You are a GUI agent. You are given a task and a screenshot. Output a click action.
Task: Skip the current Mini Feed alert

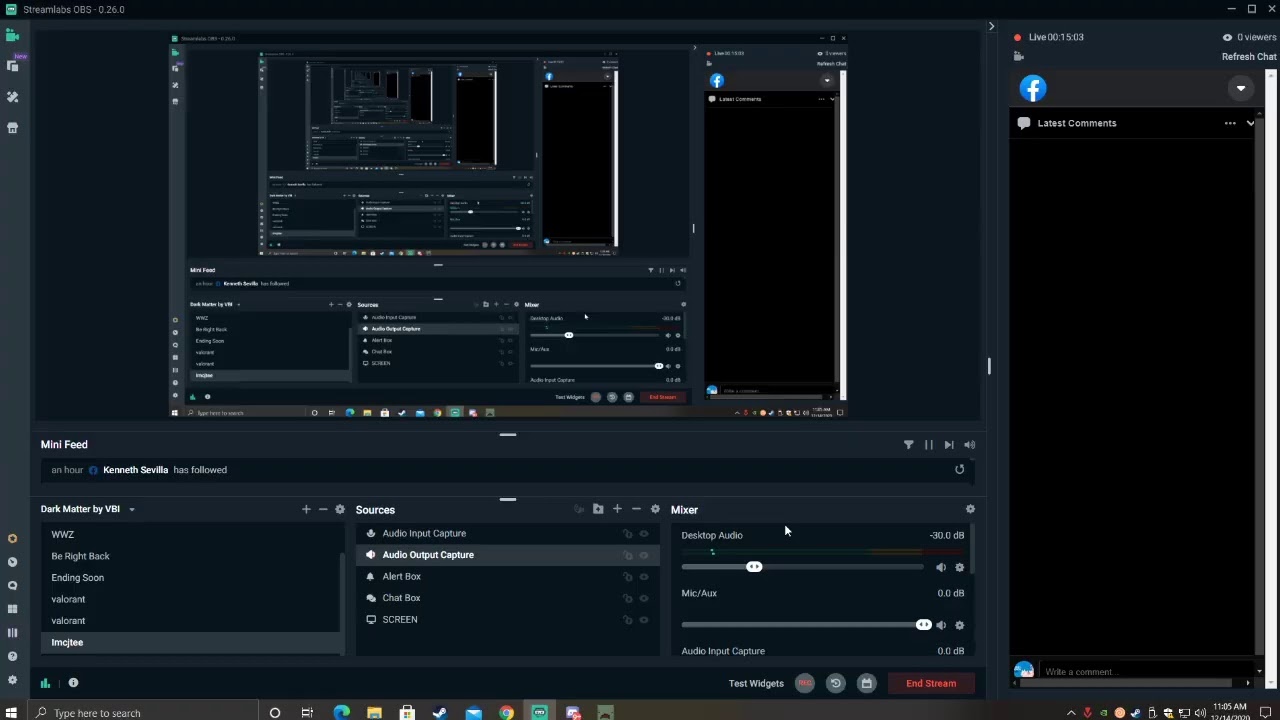pos(949,445)
